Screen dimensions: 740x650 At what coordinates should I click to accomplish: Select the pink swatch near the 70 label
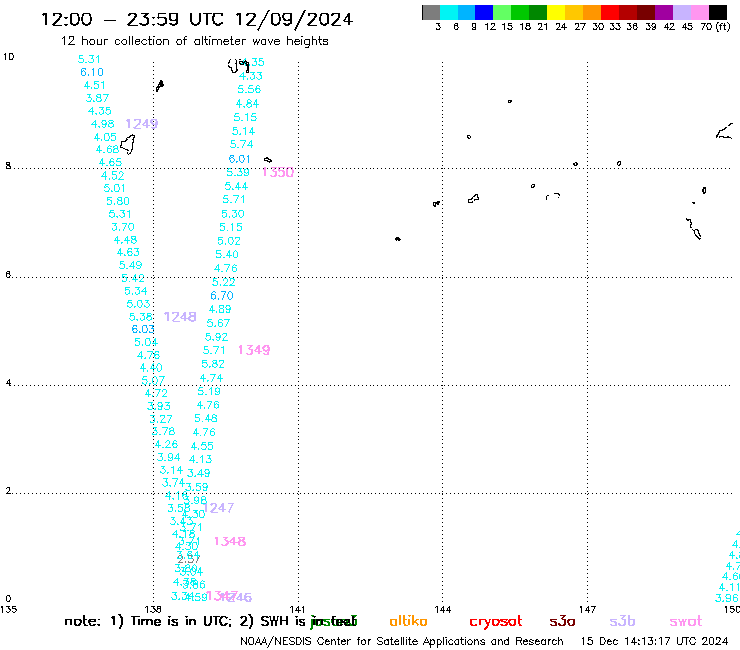699,12
